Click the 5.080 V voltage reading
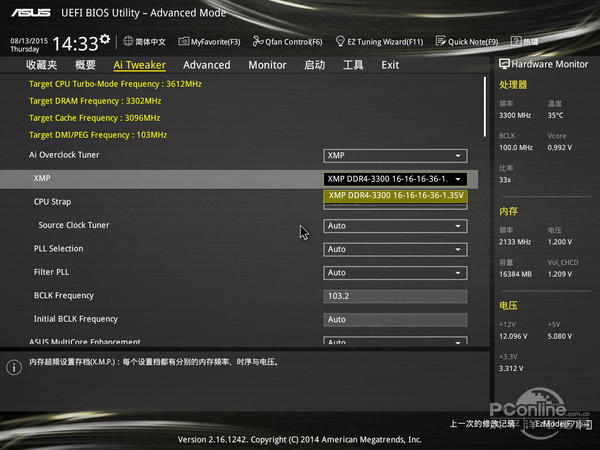This screenshot has width=600, height=450. [x=560, y=336]
